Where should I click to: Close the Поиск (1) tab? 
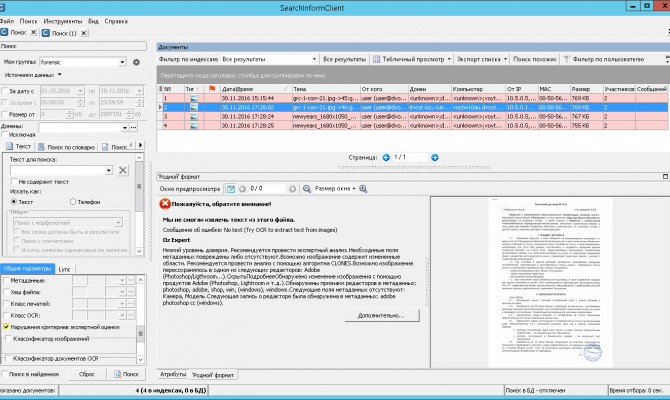click(84, 33)
